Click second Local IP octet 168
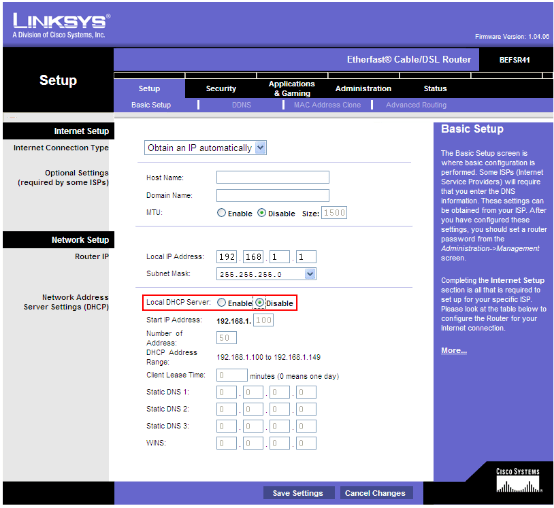 (253, 256)
